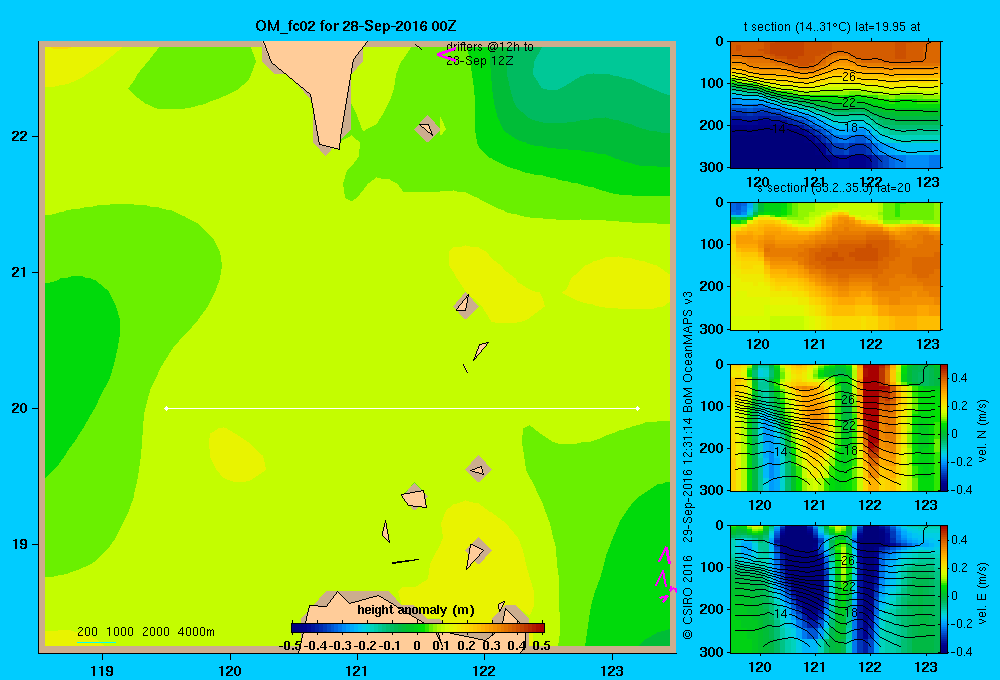Select the magenta drifter arrow beside the drifters label
1000x680 pixels.
(445, 54)
